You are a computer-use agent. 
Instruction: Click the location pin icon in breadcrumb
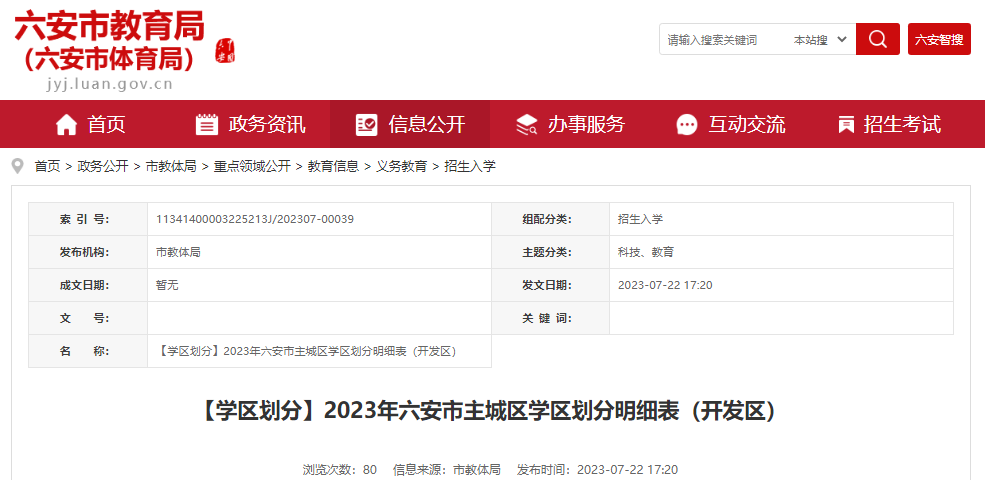tap(18, 166)
